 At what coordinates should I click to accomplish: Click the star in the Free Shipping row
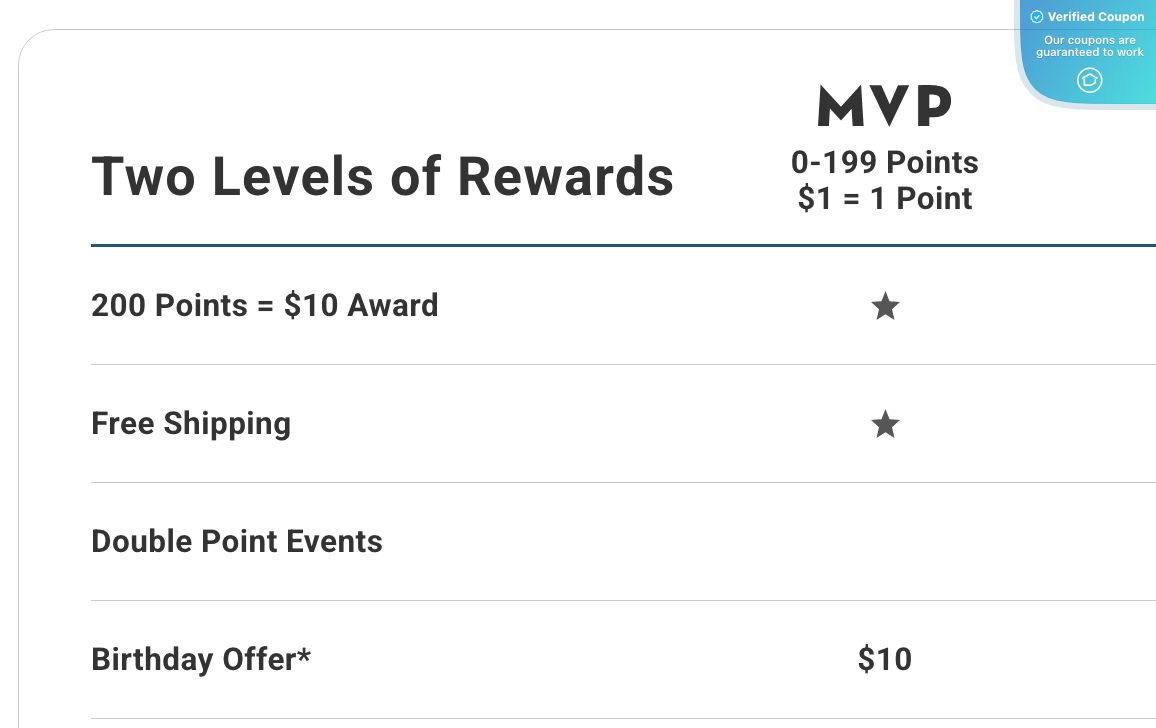point(885,425)
